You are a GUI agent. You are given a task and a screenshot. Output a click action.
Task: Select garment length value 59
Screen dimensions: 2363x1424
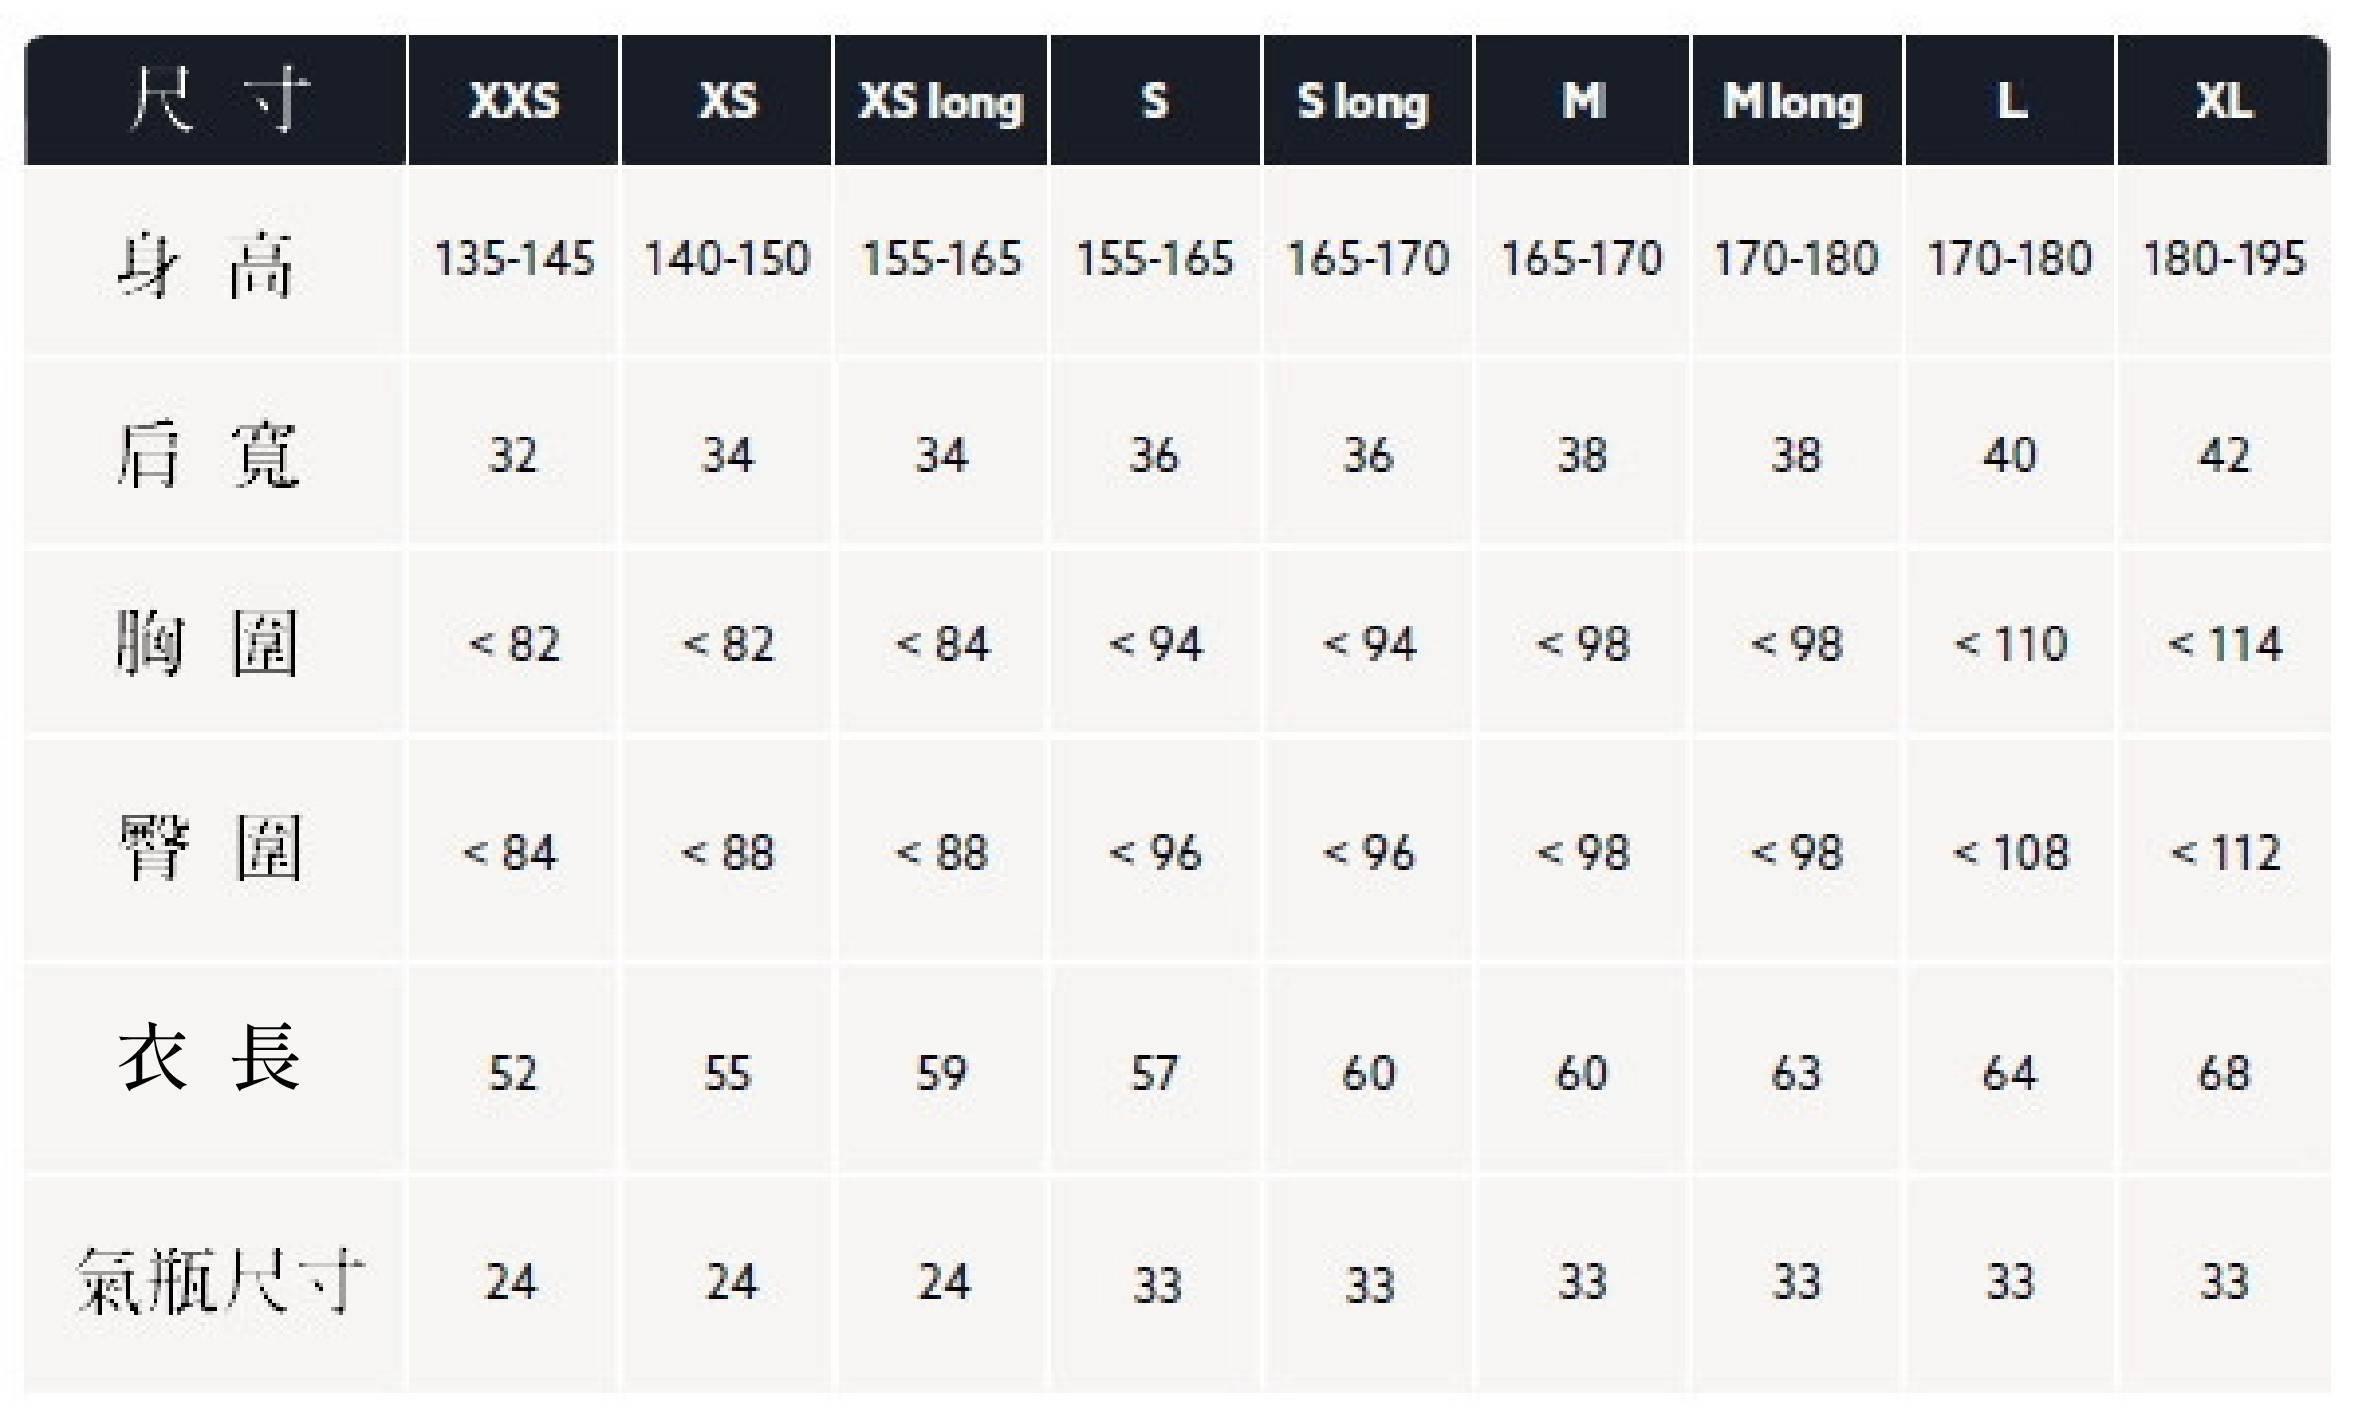[x=941, y=1074]
